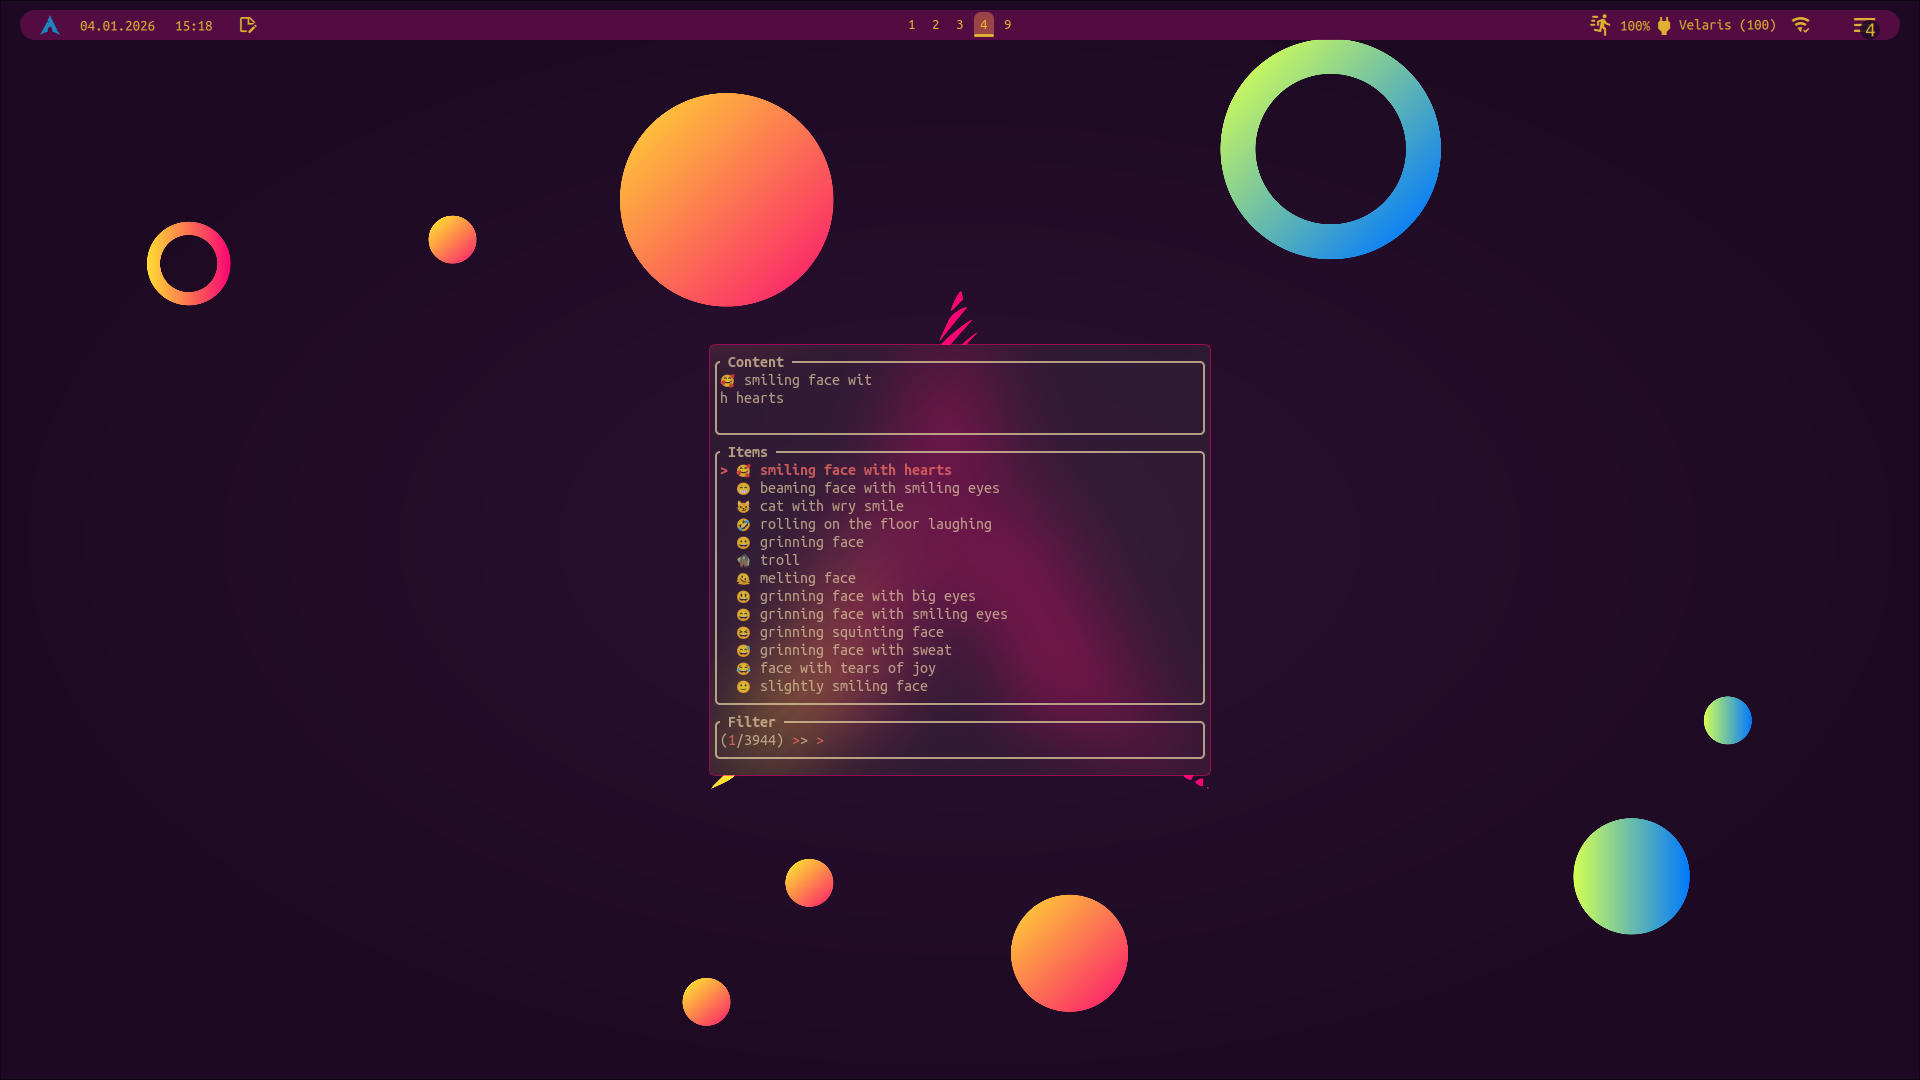Click the Velaris (100) network label
This screenshot has height=1080, width=1920.
[x=1727, y=25]
